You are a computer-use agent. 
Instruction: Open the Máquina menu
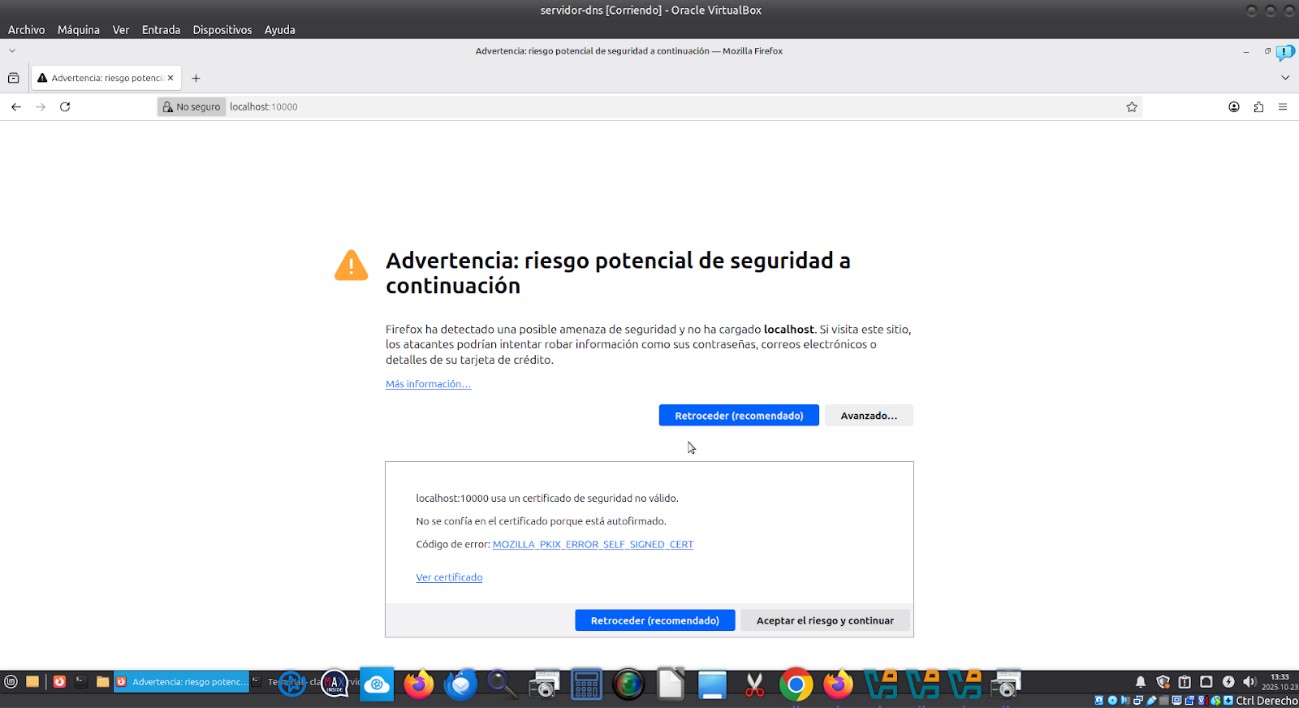tap(78, 30)
